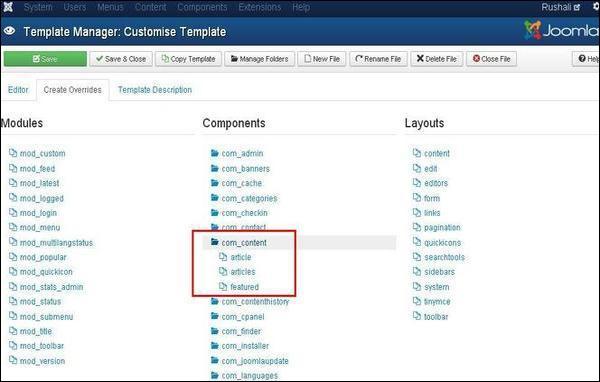Click the green Save button
This screenshot has height=382, width=600.
pos(45,59)
